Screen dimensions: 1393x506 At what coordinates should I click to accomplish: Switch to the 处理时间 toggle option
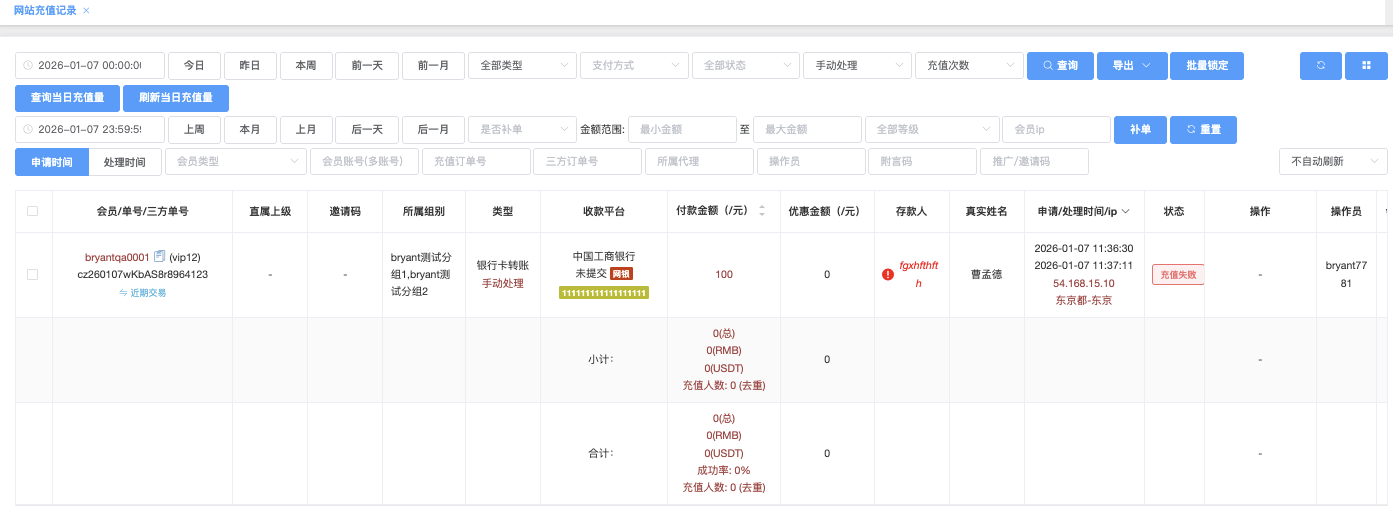125,162
